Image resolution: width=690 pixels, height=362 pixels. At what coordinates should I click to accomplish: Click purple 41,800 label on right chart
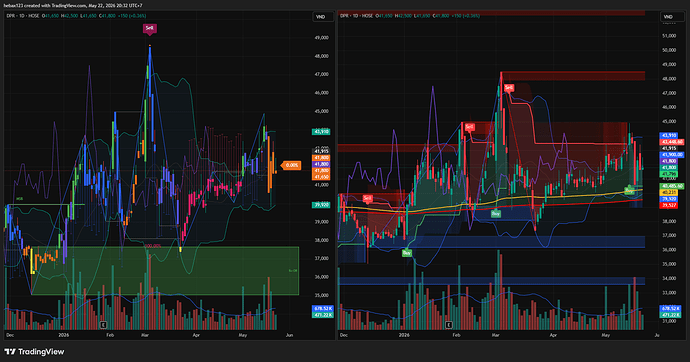[x=669, y=161]
